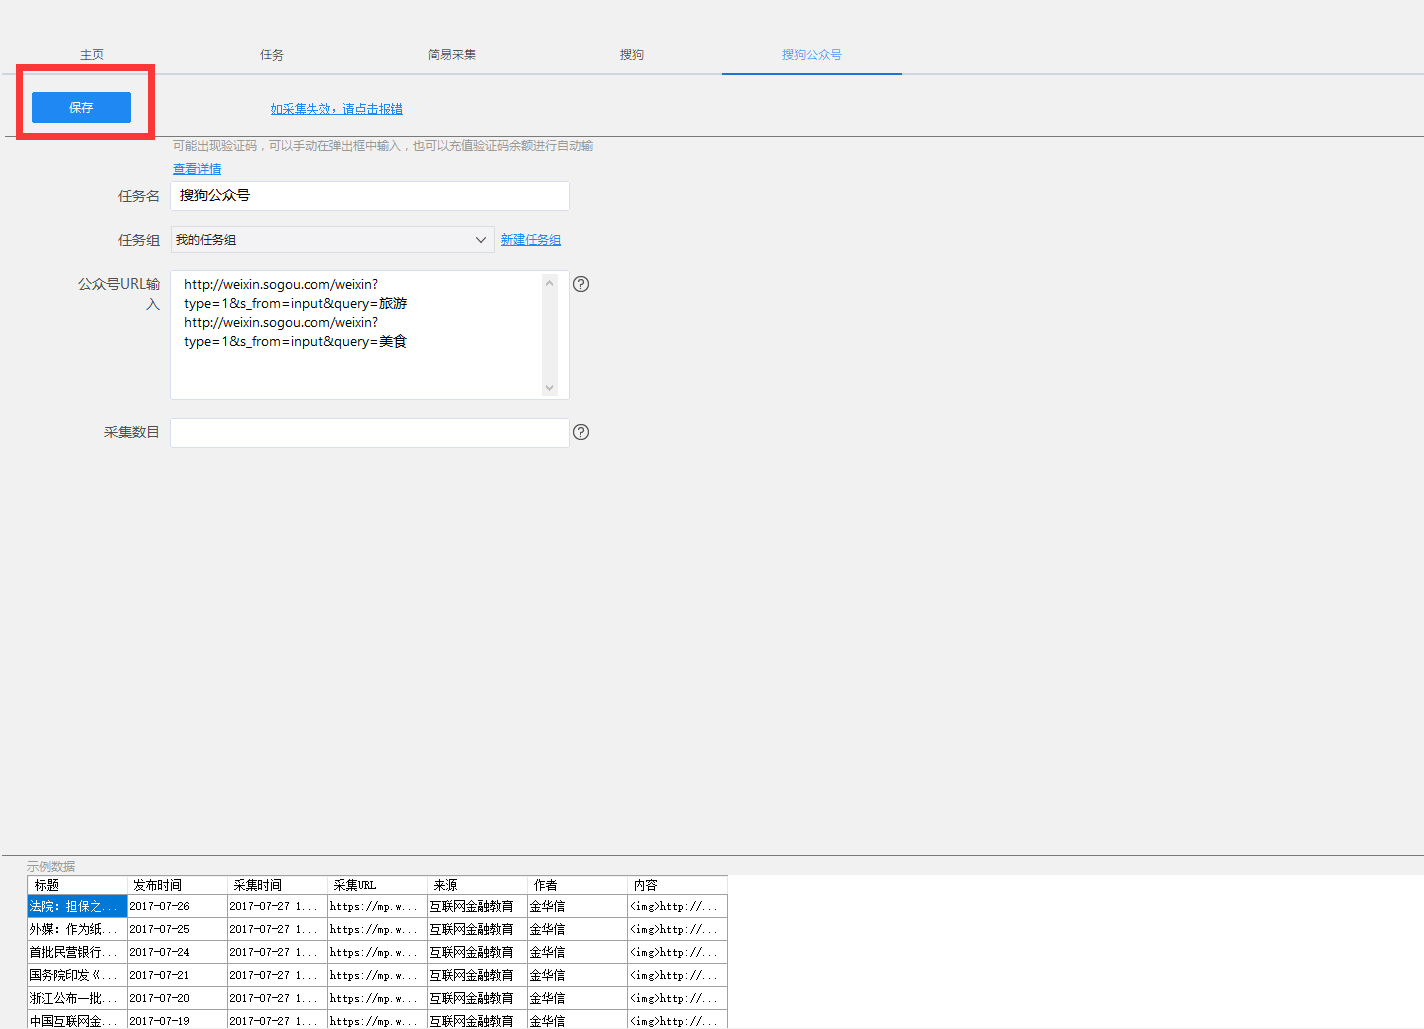Click the date cell 2017-07-19
This screenshot has height=1029, width=1424.
pos(178,1020)
